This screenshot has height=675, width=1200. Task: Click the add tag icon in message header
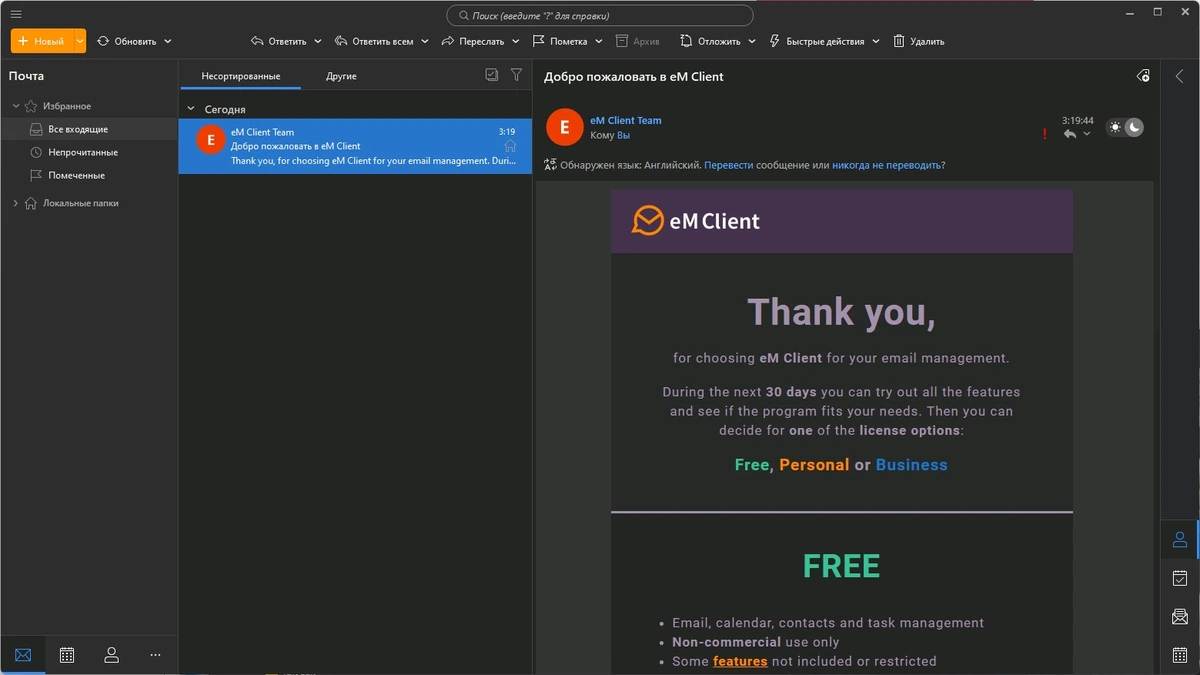[1144, 76]
